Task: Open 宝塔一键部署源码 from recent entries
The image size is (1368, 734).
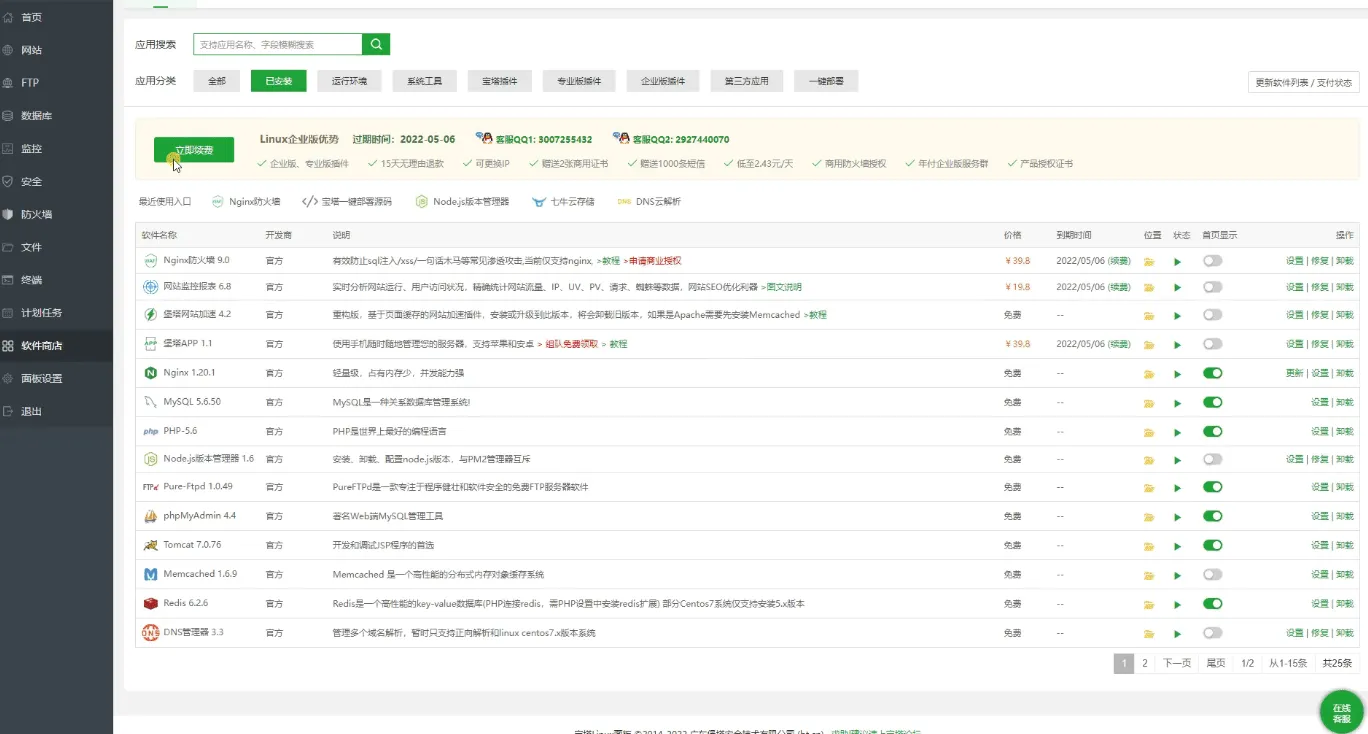Action: (x=347, y=201)
